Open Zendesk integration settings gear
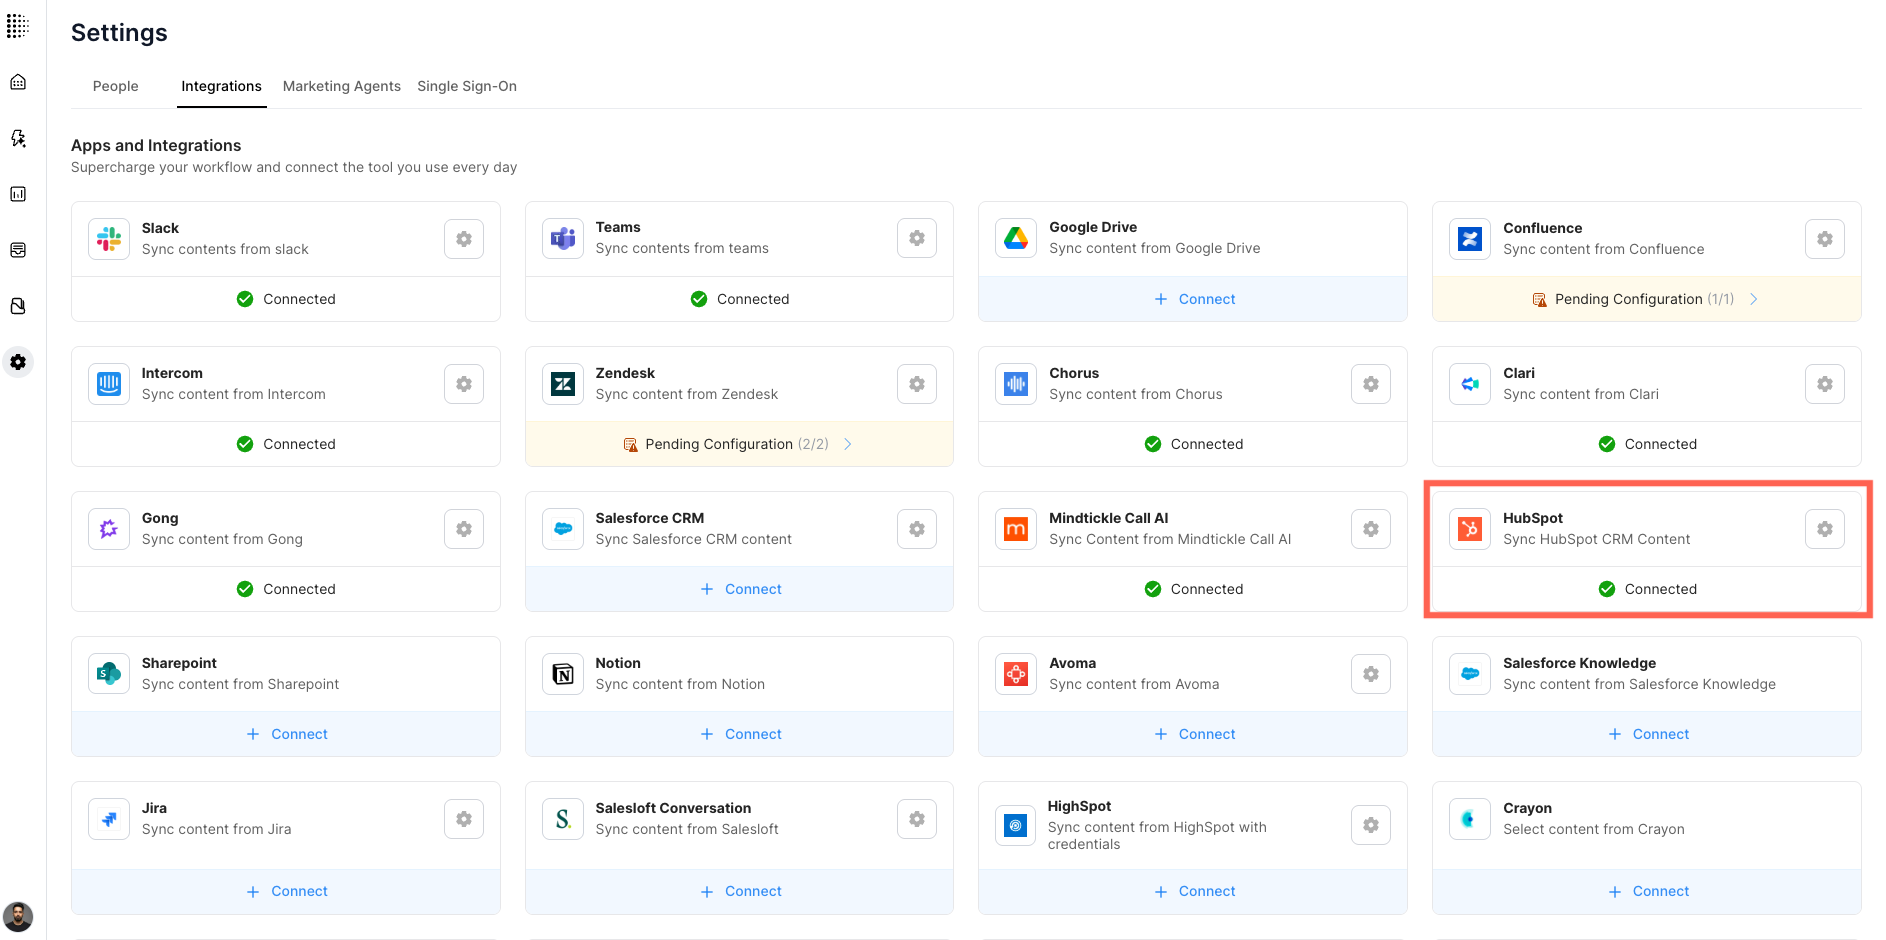1886x940 pixels. (x=917, y=384)
